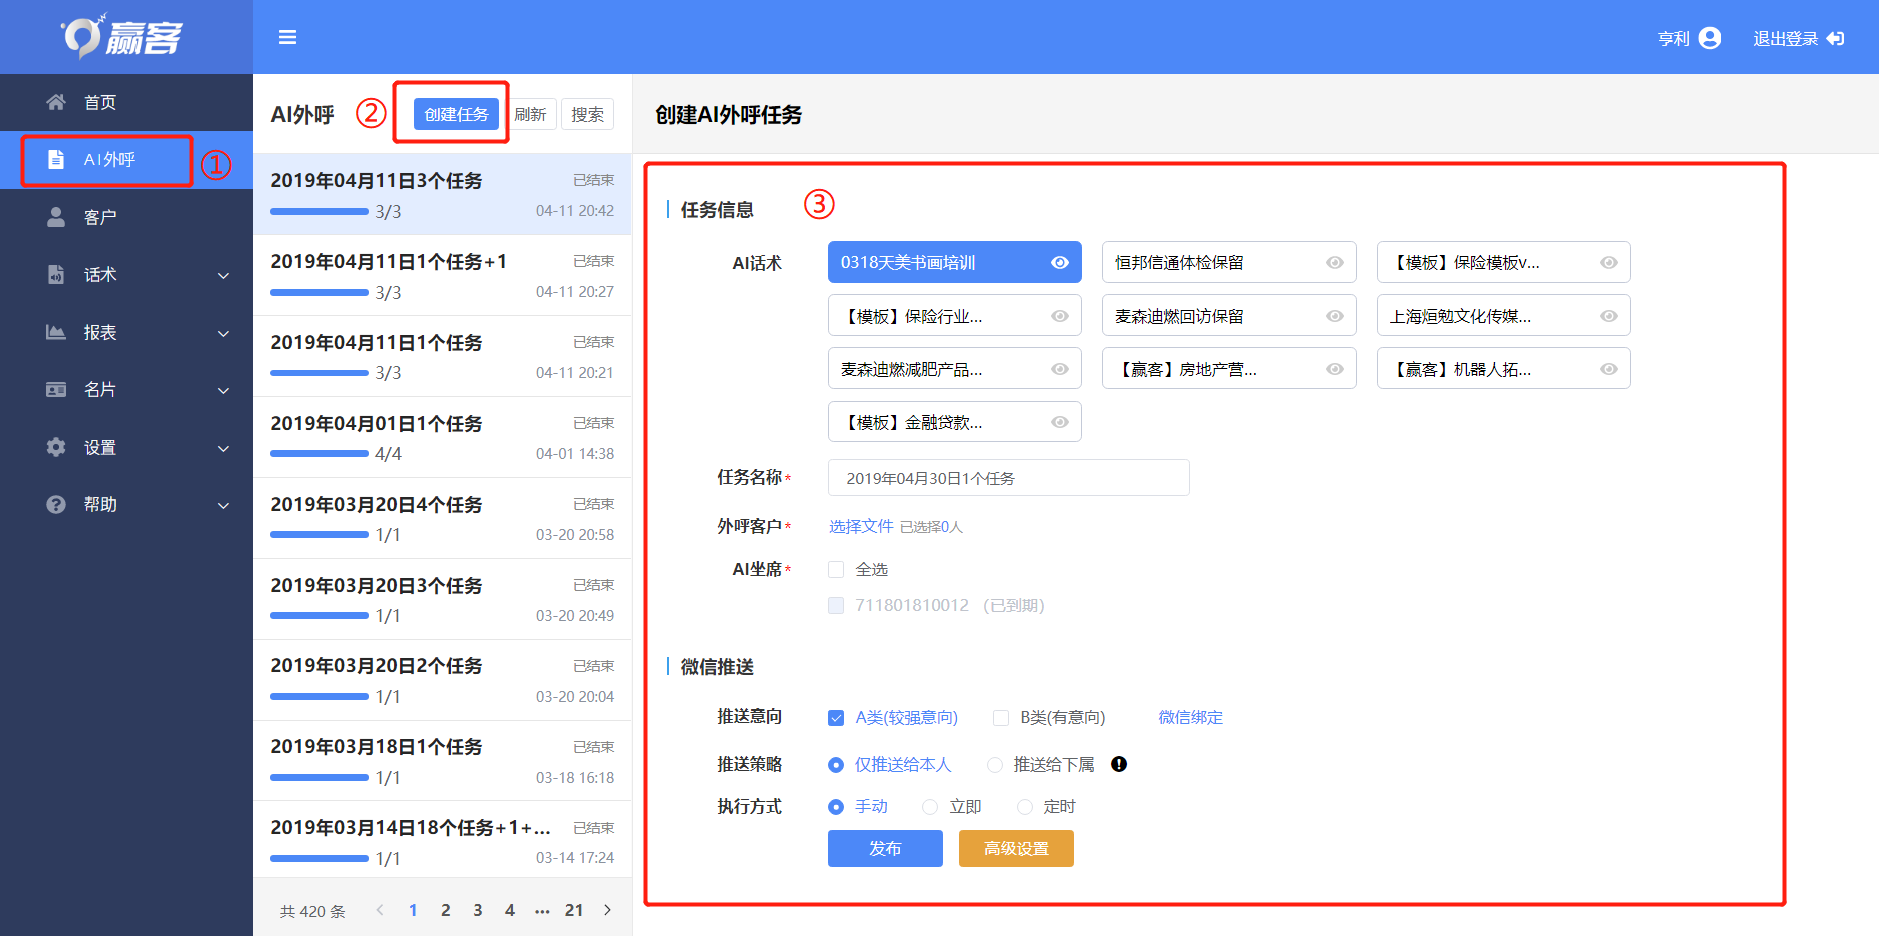Toggle the hamburger sidebar menu icon

coord(287,38)
